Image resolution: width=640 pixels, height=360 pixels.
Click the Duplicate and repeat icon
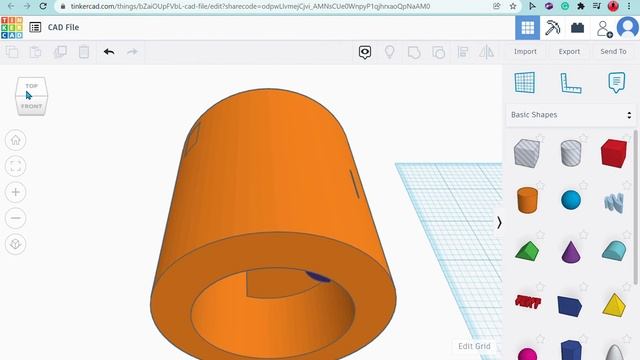click(60, 52)
